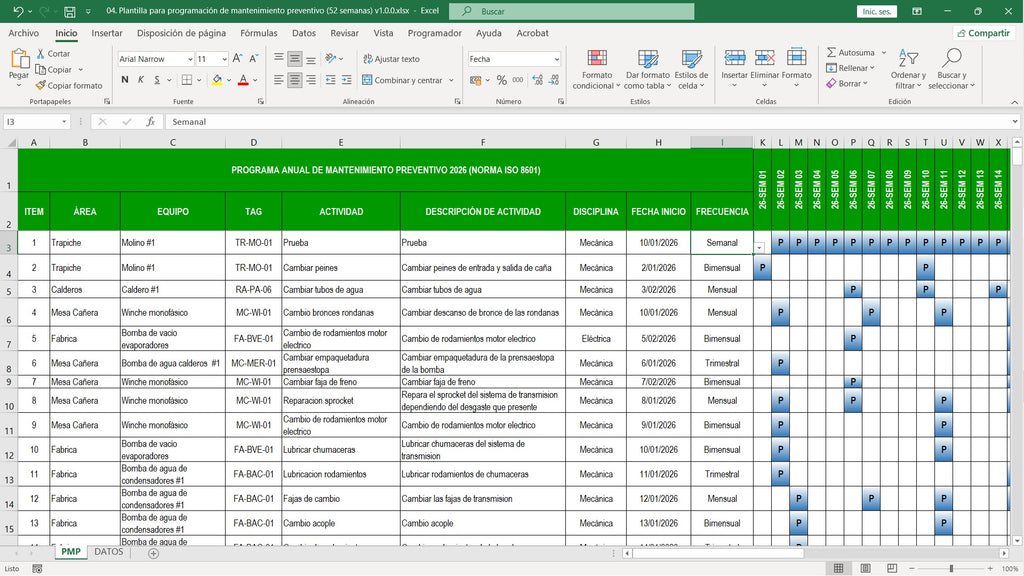Toggle bold N formatting
This screenshot has height=576, width=1024.
pyautogui.click(x=125, y=80)
